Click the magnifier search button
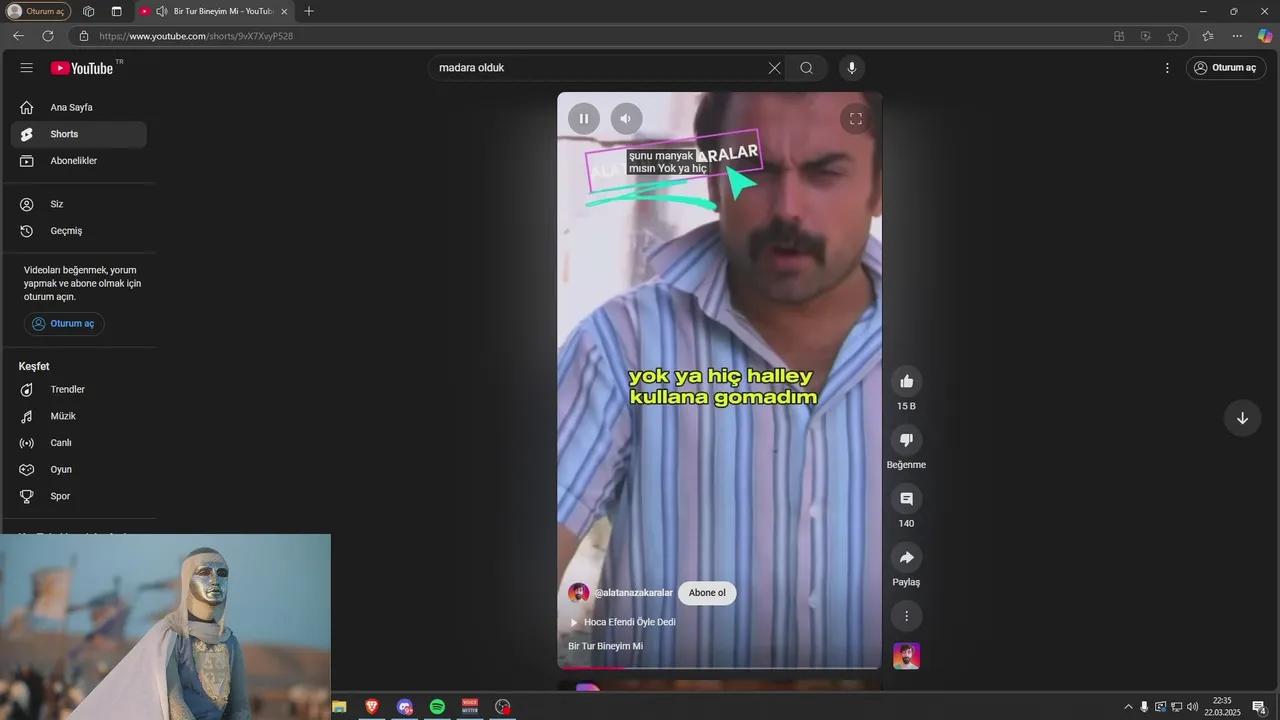Viewport: 1280px width, 720px height. (806, 68)
